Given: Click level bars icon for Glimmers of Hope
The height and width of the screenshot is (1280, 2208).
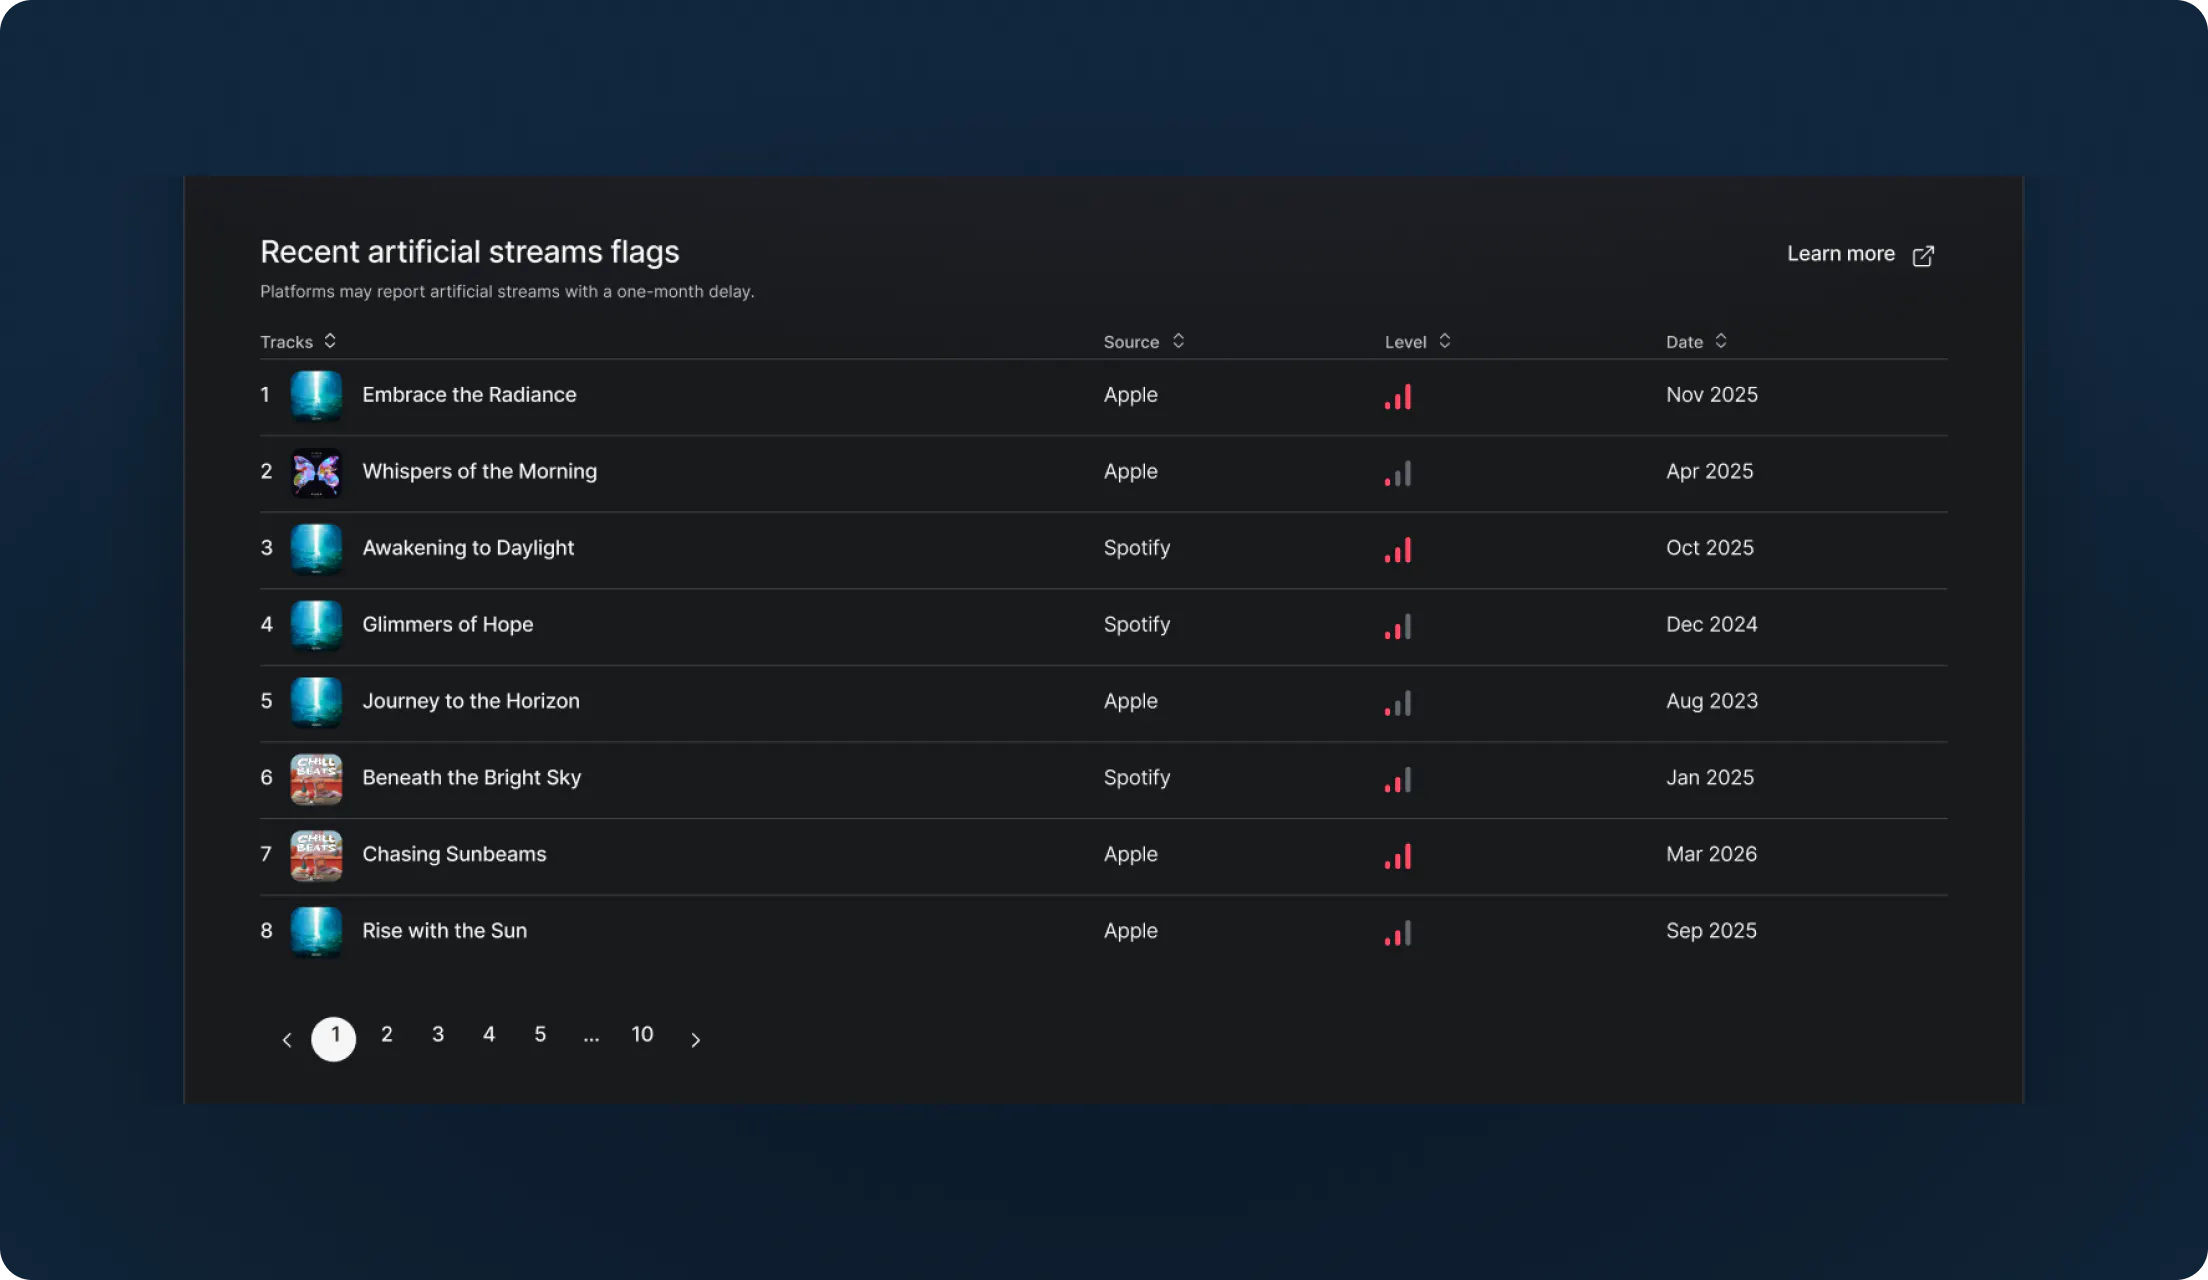Looking at the screenshot, I should [1398, 627].
